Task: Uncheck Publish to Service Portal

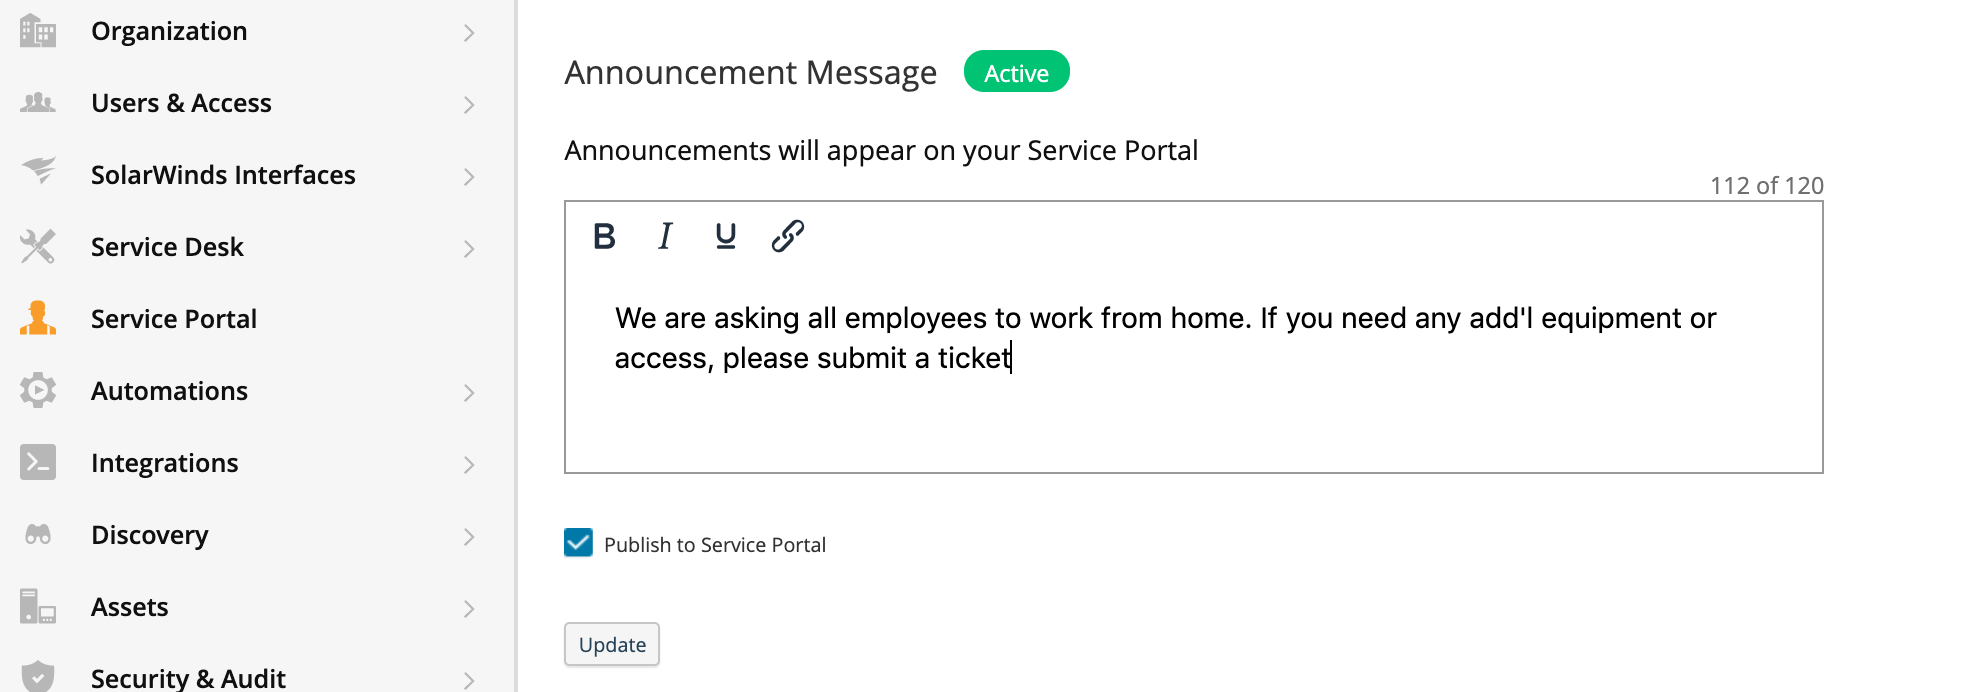Action: (578, 543)
